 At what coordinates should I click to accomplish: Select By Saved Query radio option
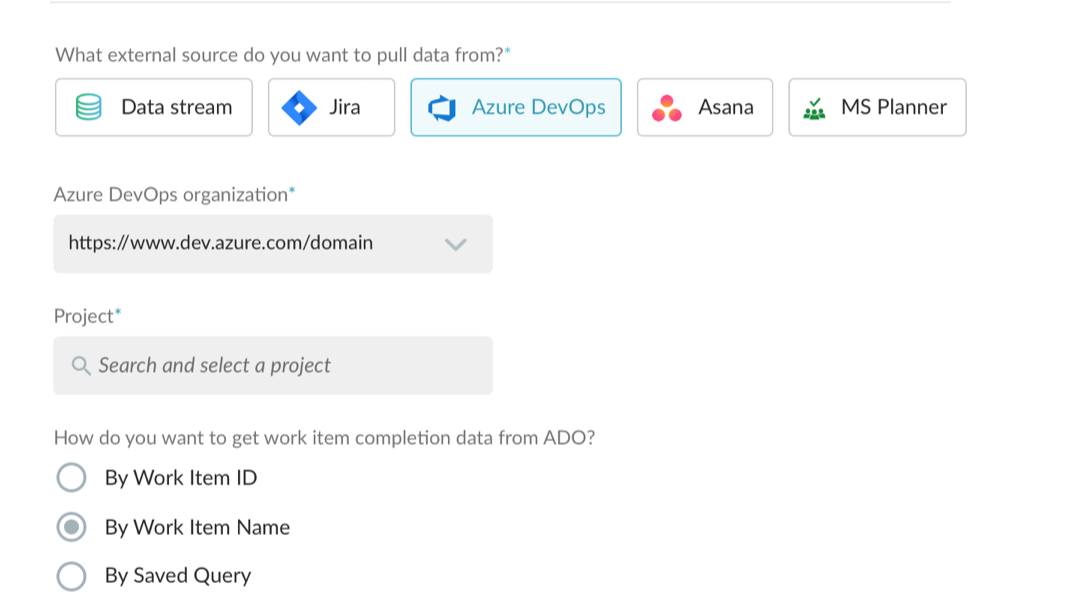point(72,576)
